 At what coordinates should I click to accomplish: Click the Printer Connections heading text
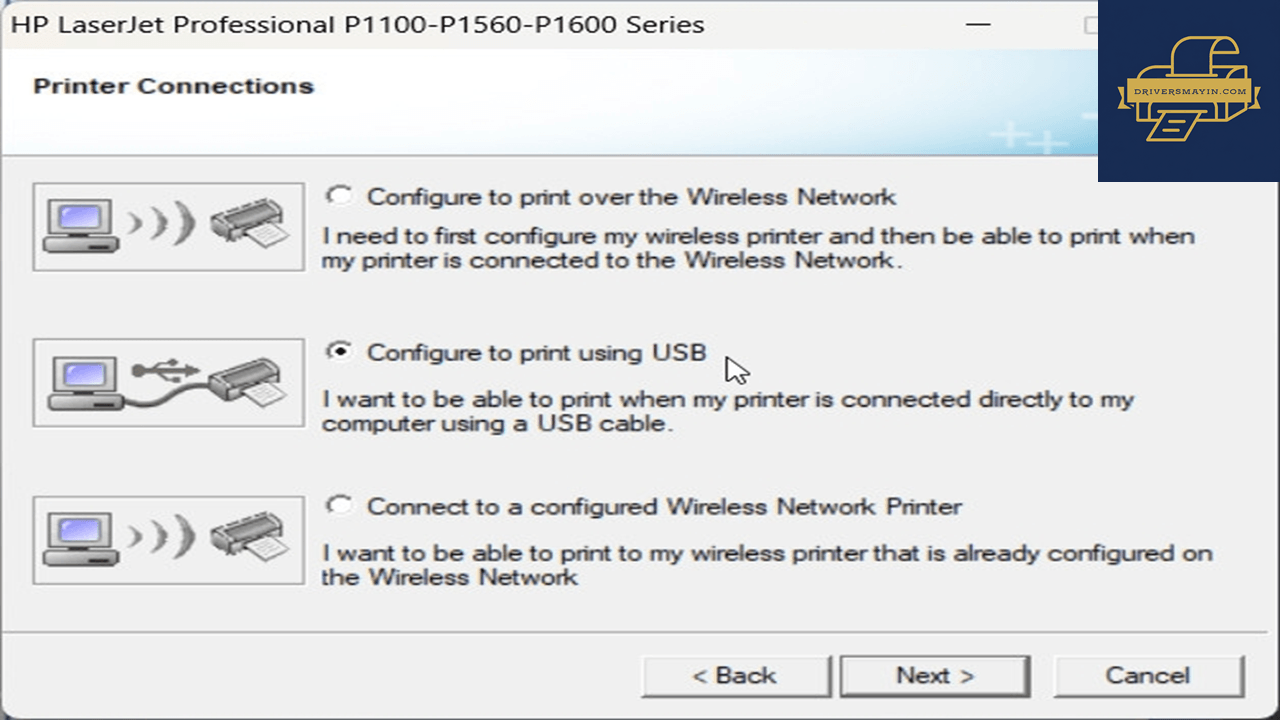(x=174, y=86)
